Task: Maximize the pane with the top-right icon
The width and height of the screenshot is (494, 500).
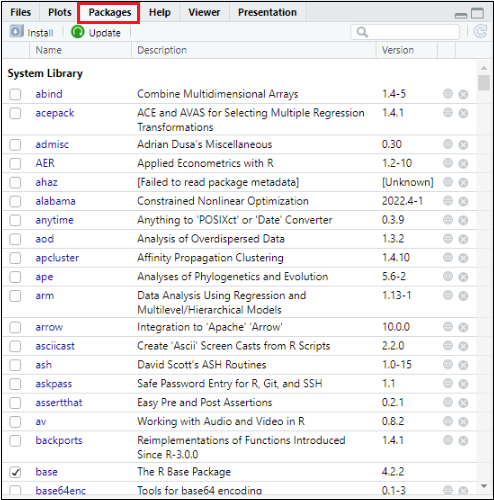Action: point(477,13)
